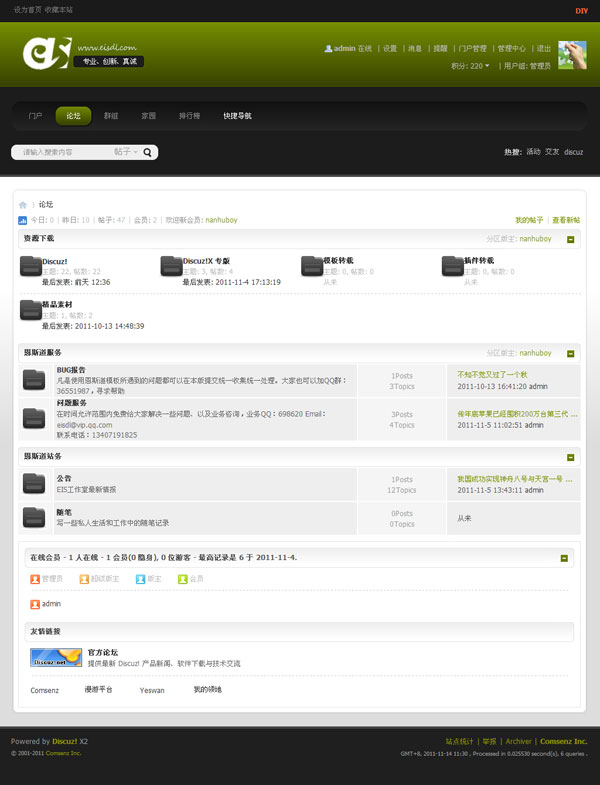Switch to the 排行榜 nav tab
Screen dimensions: 600x785
(190, 116)
